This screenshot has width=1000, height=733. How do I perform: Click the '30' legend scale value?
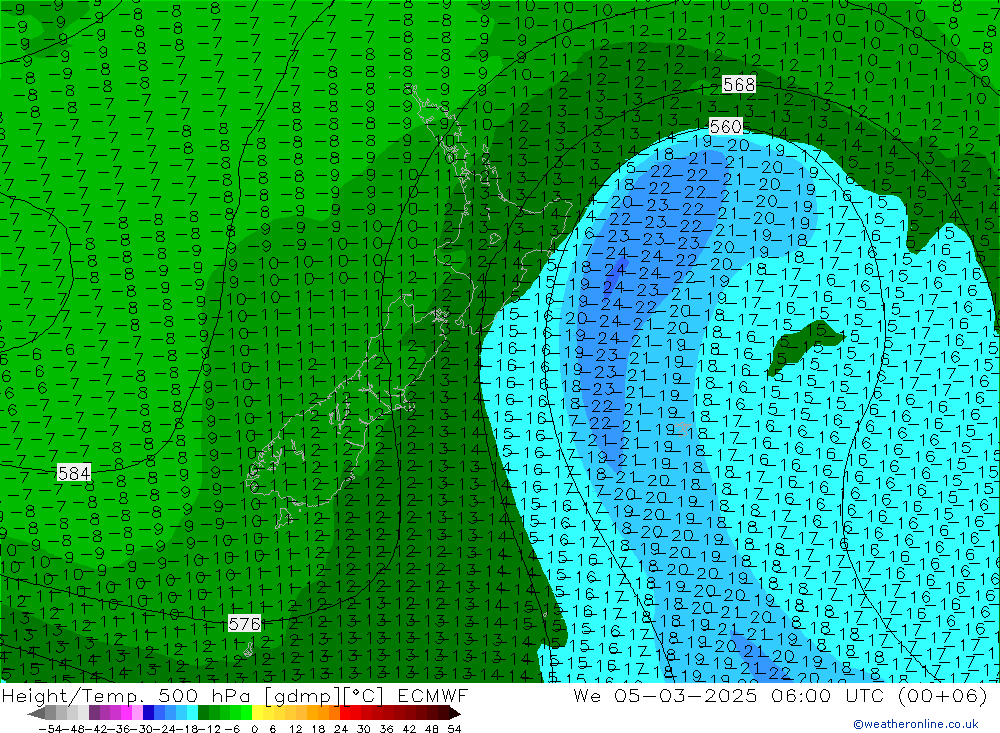[x=364, y=729]
